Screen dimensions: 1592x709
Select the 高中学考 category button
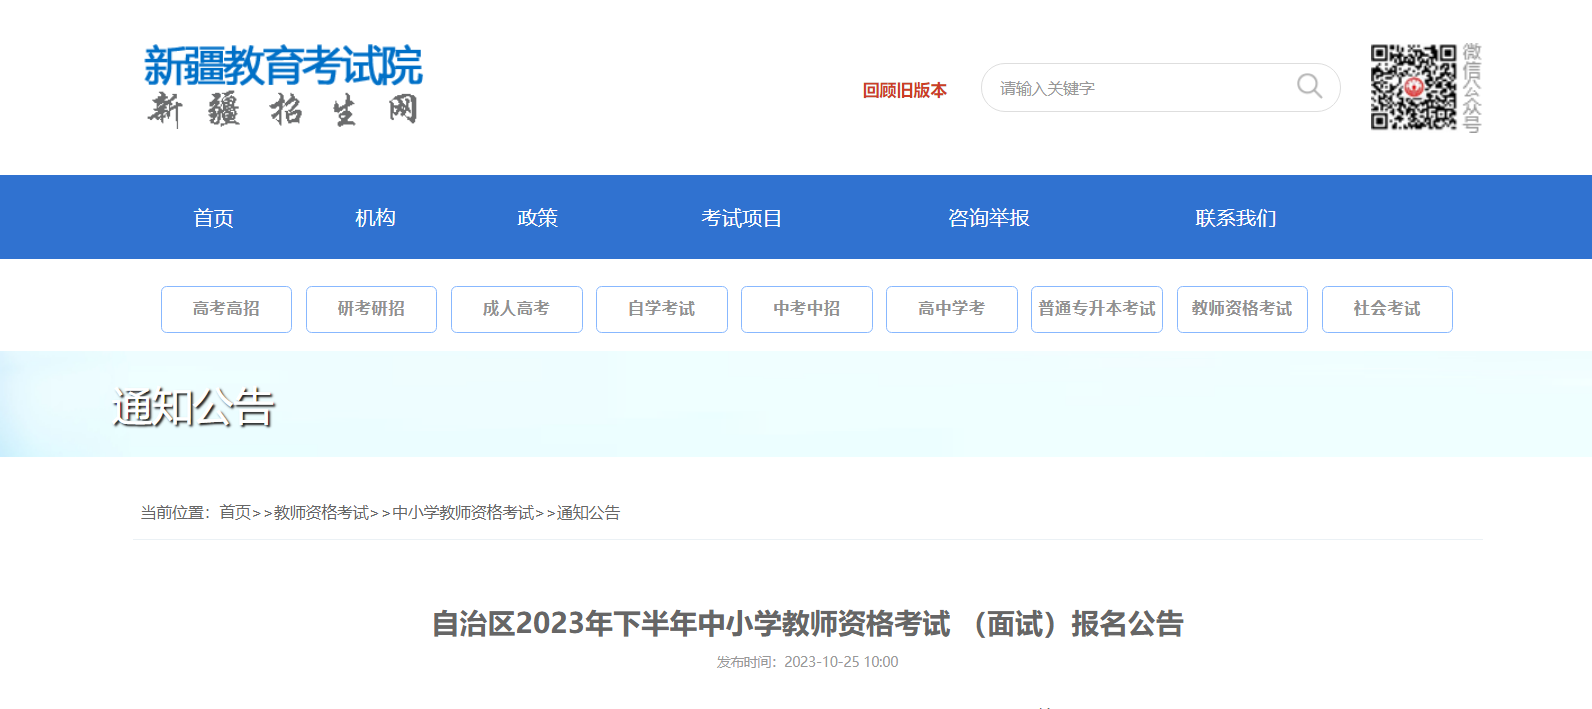951,309
